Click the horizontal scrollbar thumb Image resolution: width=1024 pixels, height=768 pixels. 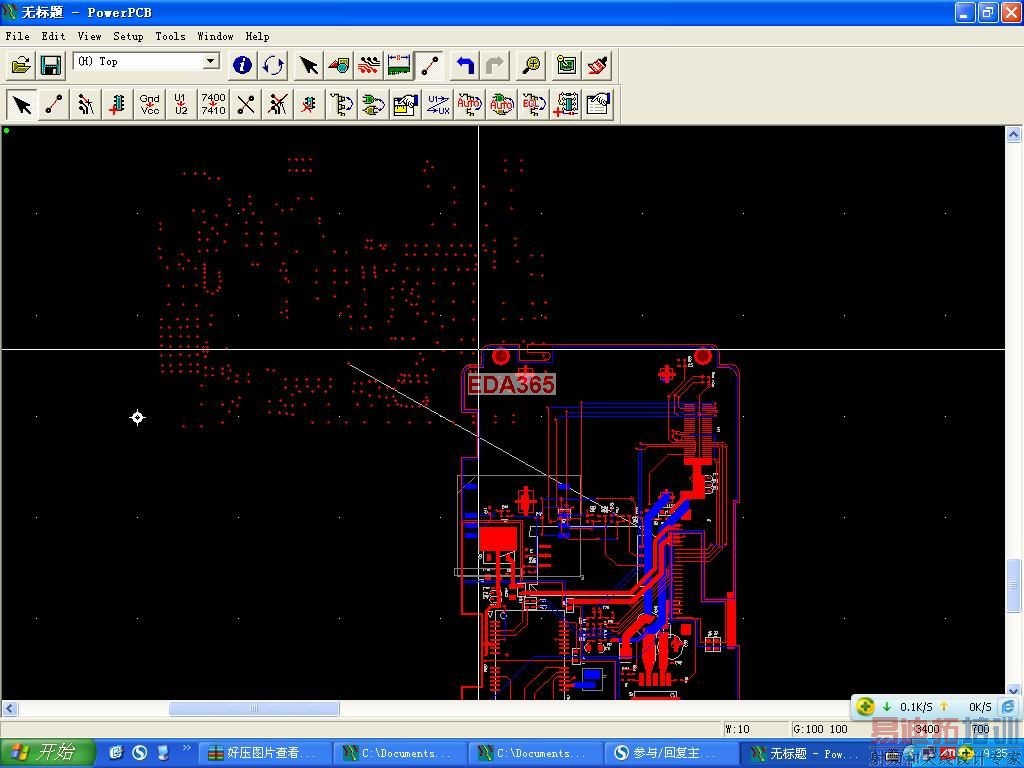coord(254,709)
